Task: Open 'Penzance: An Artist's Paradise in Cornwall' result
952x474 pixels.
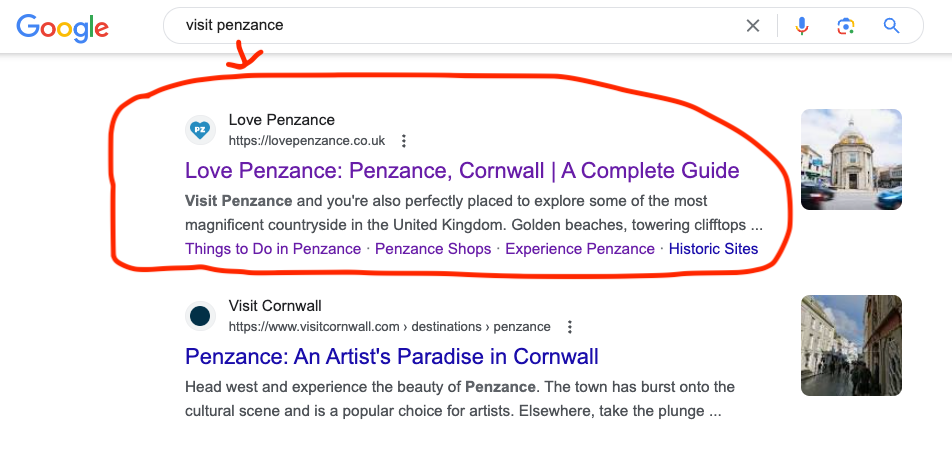Action: [x=392, y=356]
